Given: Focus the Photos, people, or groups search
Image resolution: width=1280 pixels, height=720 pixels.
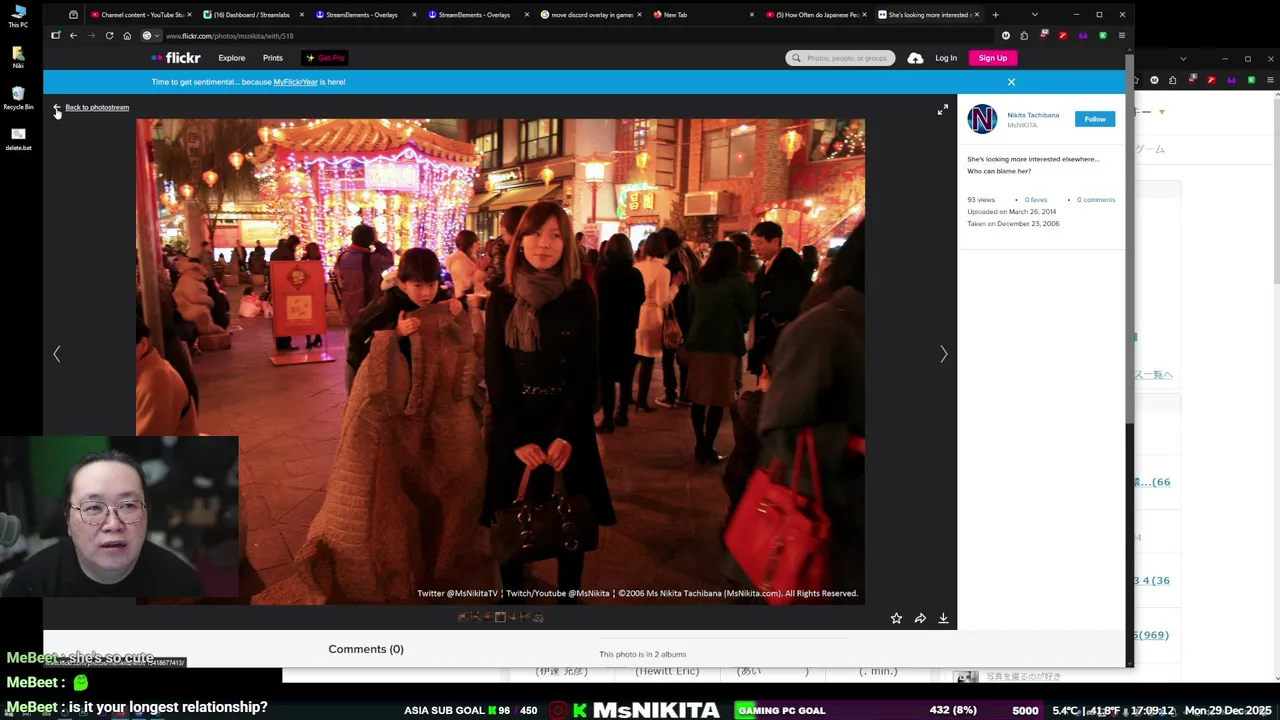Looking at the screenshot, I should 840,58.
